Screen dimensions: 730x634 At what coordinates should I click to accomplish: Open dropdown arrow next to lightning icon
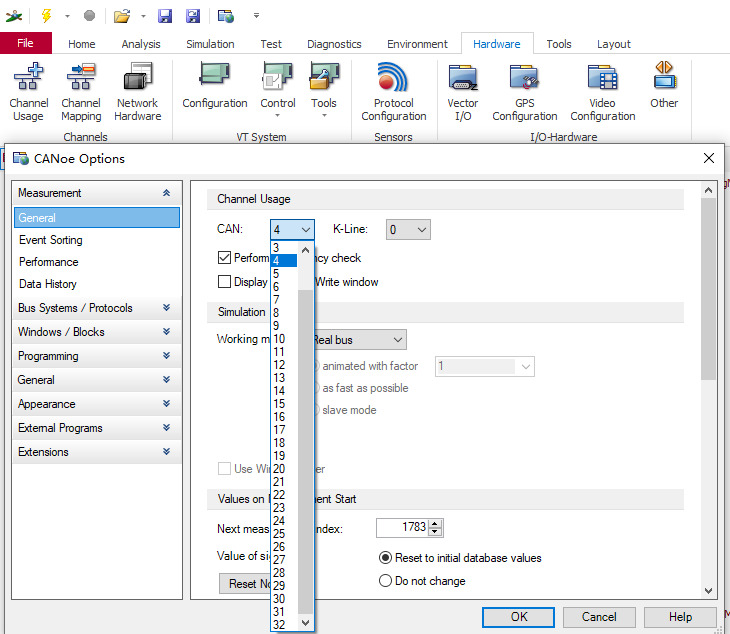pyautogui.click(x=68, y=16)
